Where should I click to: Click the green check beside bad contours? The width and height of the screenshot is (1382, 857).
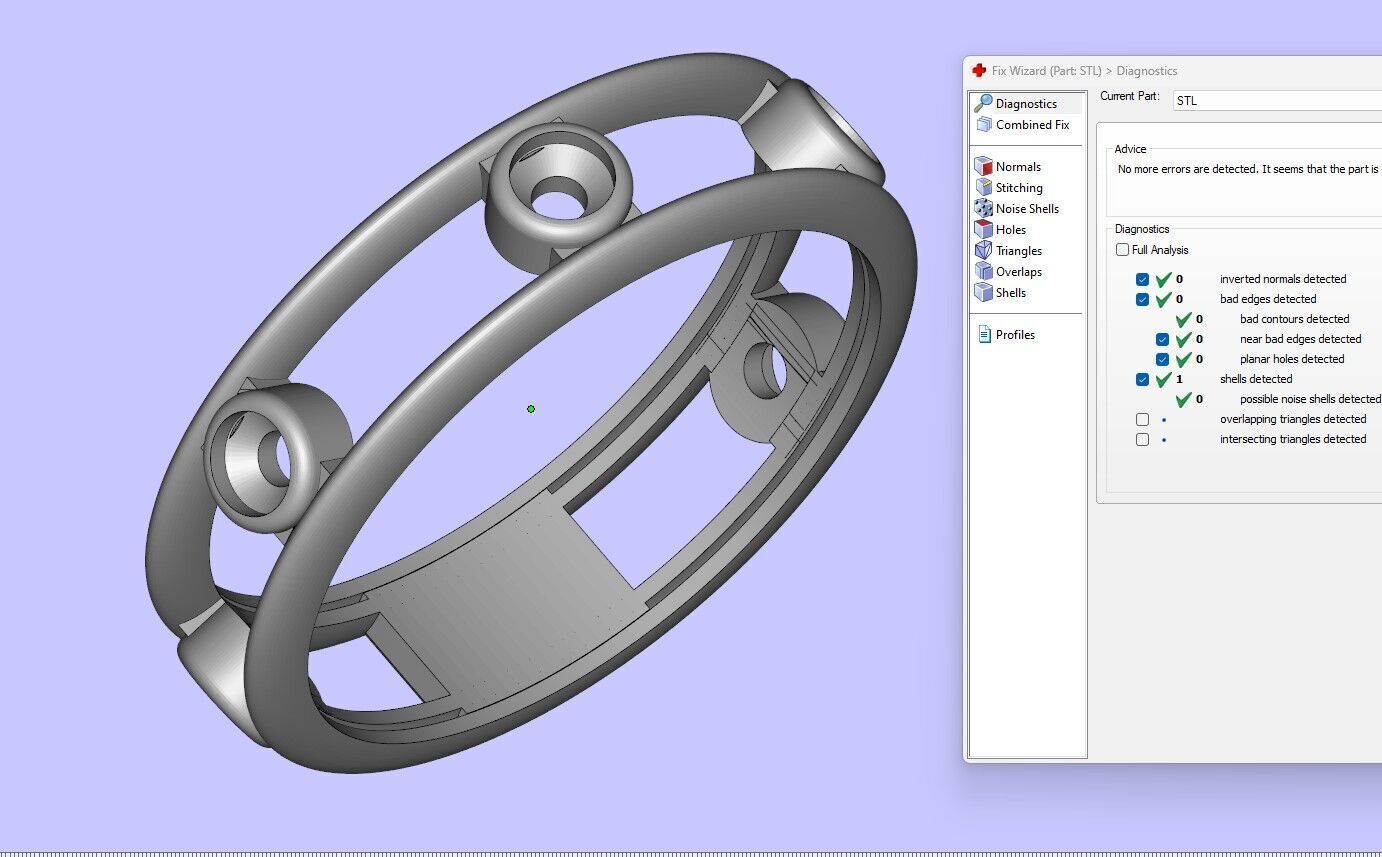(x=1183, y=319)
